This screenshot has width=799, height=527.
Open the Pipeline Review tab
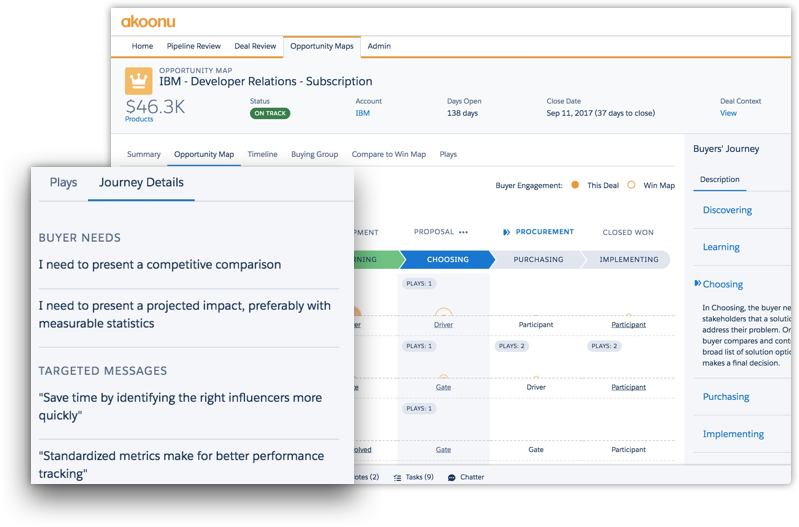point(194,46)
